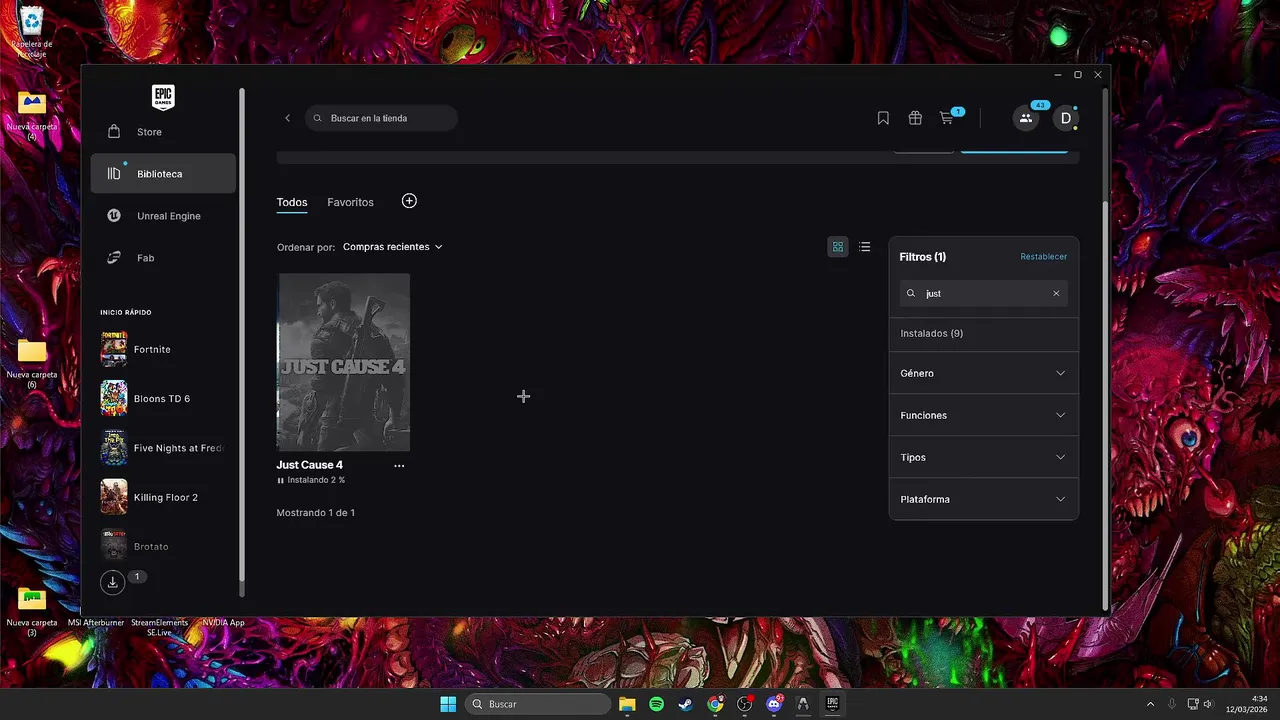This screenshot has height=720, width=1280.
Task: Show hidden system tray icons
Action: 1150,704
